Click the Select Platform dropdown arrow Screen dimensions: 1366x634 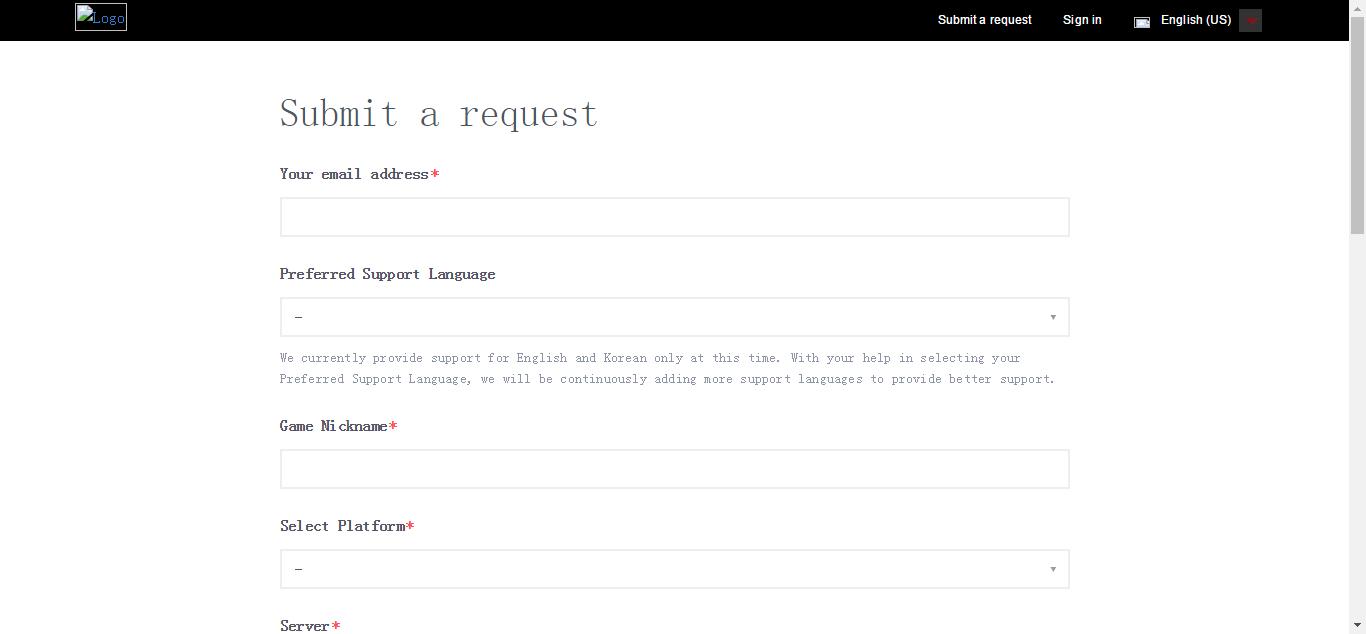[x=1052, y=570]
